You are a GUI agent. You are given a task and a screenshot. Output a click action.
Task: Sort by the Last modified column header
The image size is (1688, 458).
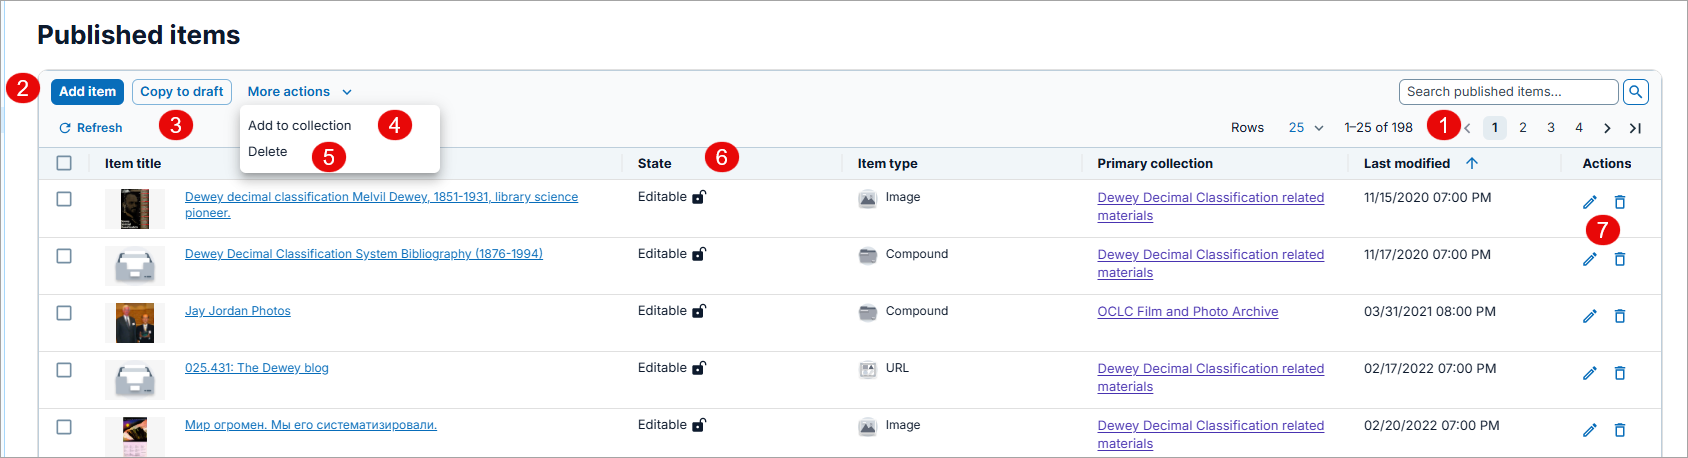coord(1407,163)
